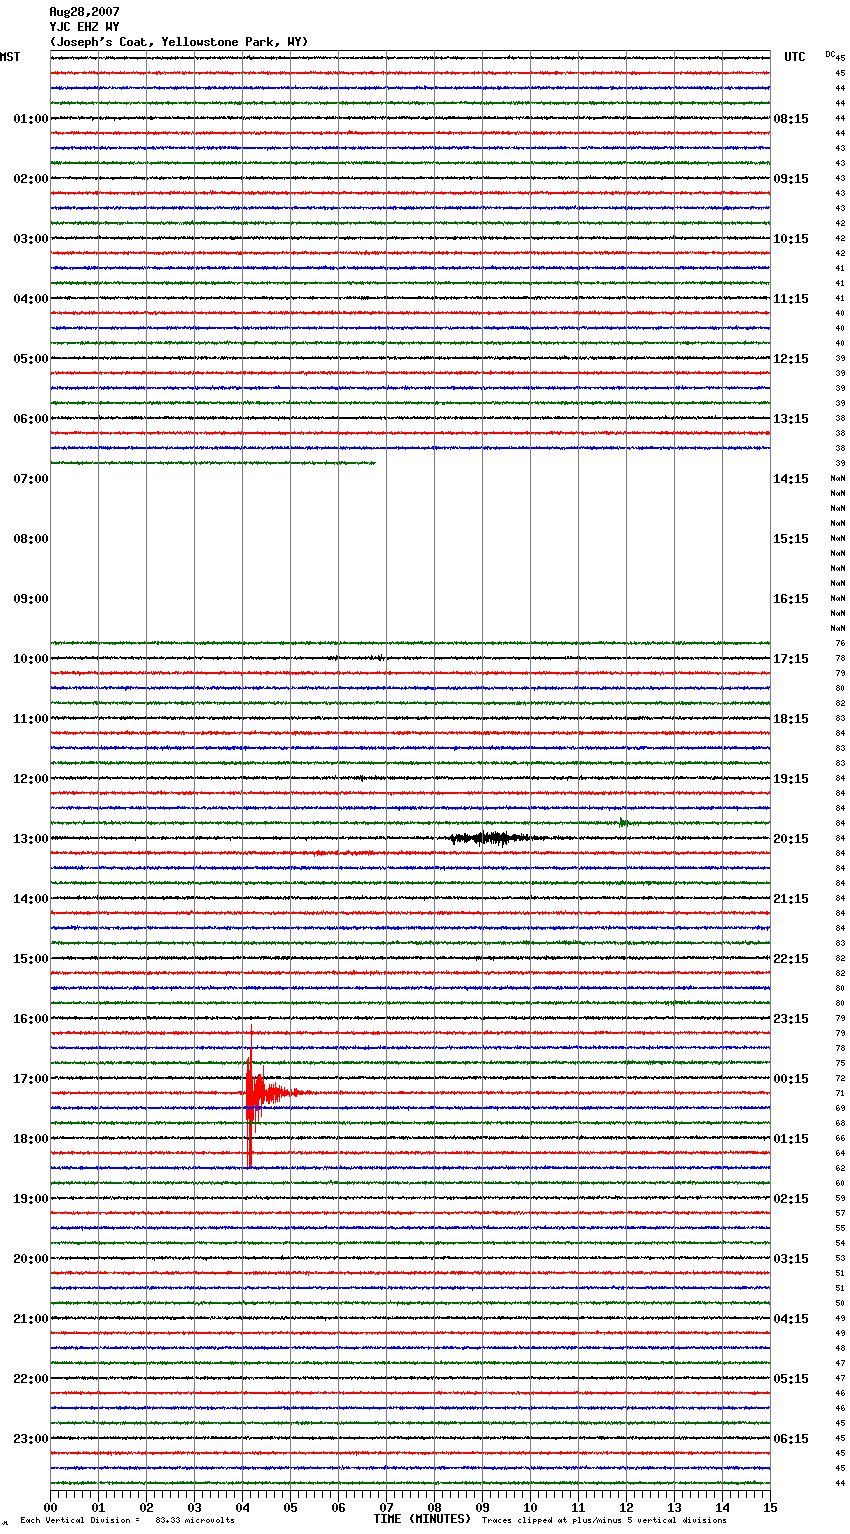This screenshot has height=1534, width=850.
Task: Click the end of the truncated green trace
Action: click(374, 463)
